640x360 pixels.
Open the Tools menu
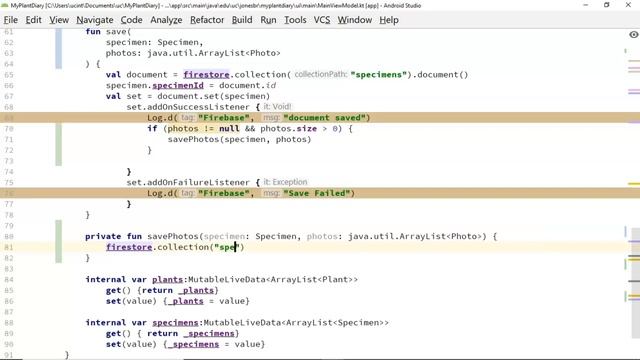pyautogui.click(x=295, y=20)
